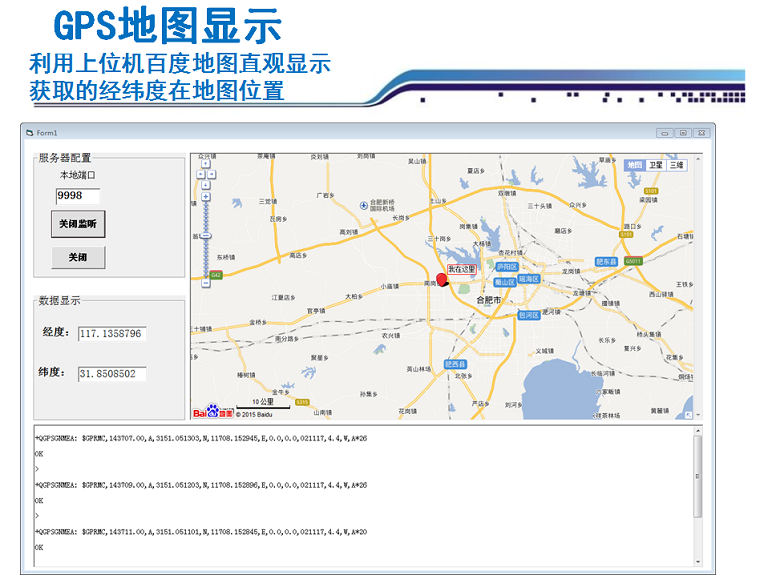Maximize the Form1 window
The width and height of the screenshot is (760, 587).
[683, 133]
